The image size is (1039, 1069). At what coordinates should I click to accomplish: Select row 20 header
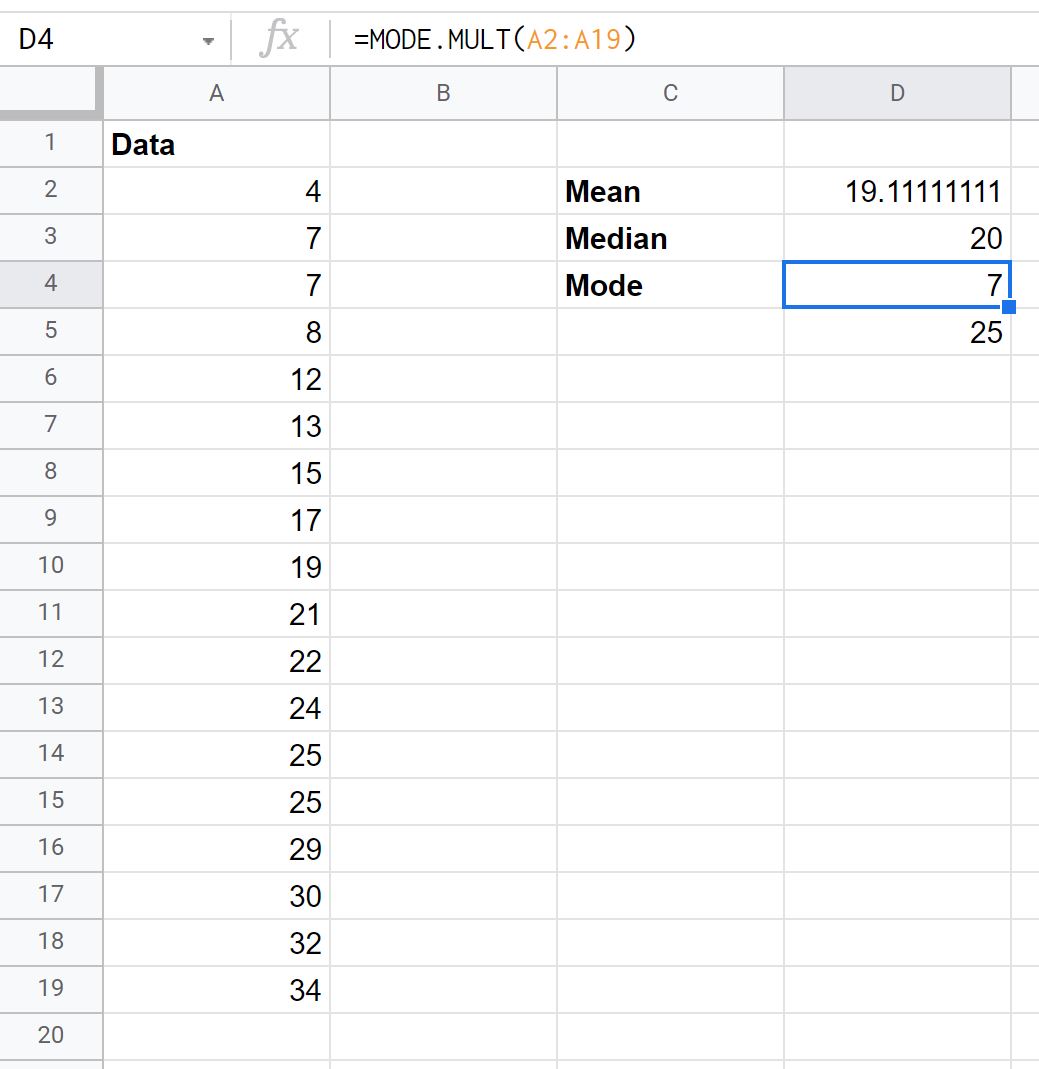[50, 1036]
